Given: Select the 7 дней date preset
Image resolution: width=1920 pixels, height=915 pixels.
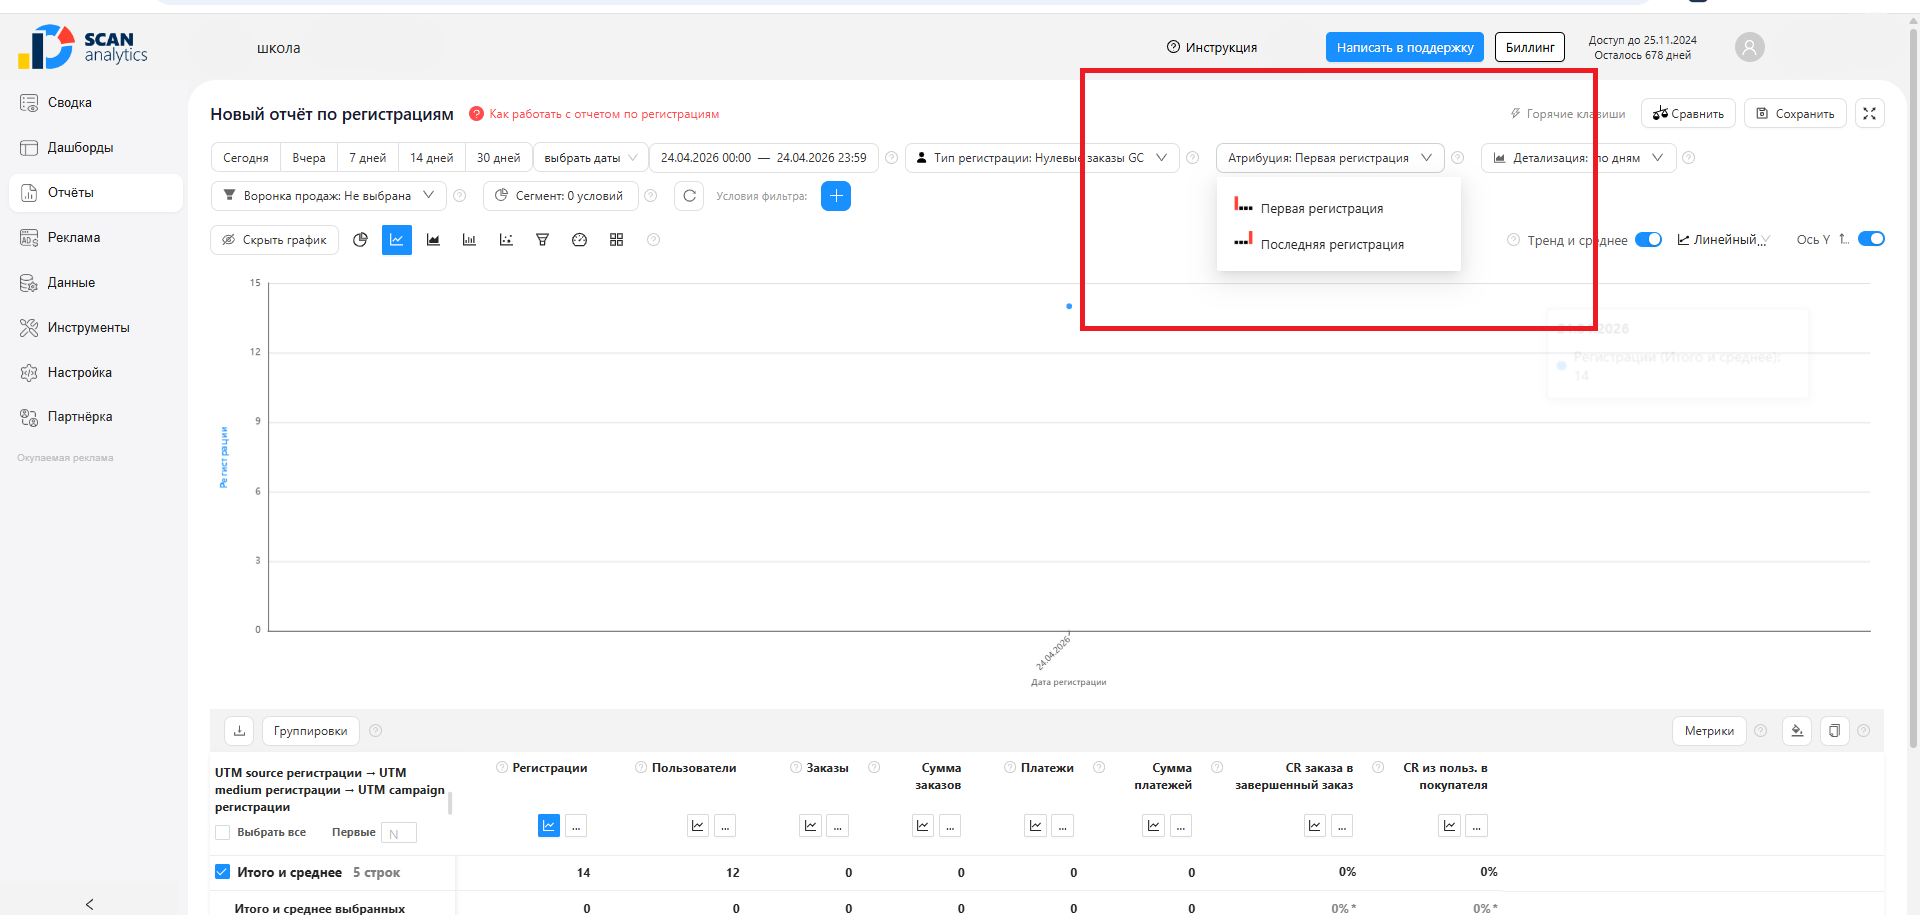Looking at the screenshot, I should click(x=368, y=158).
